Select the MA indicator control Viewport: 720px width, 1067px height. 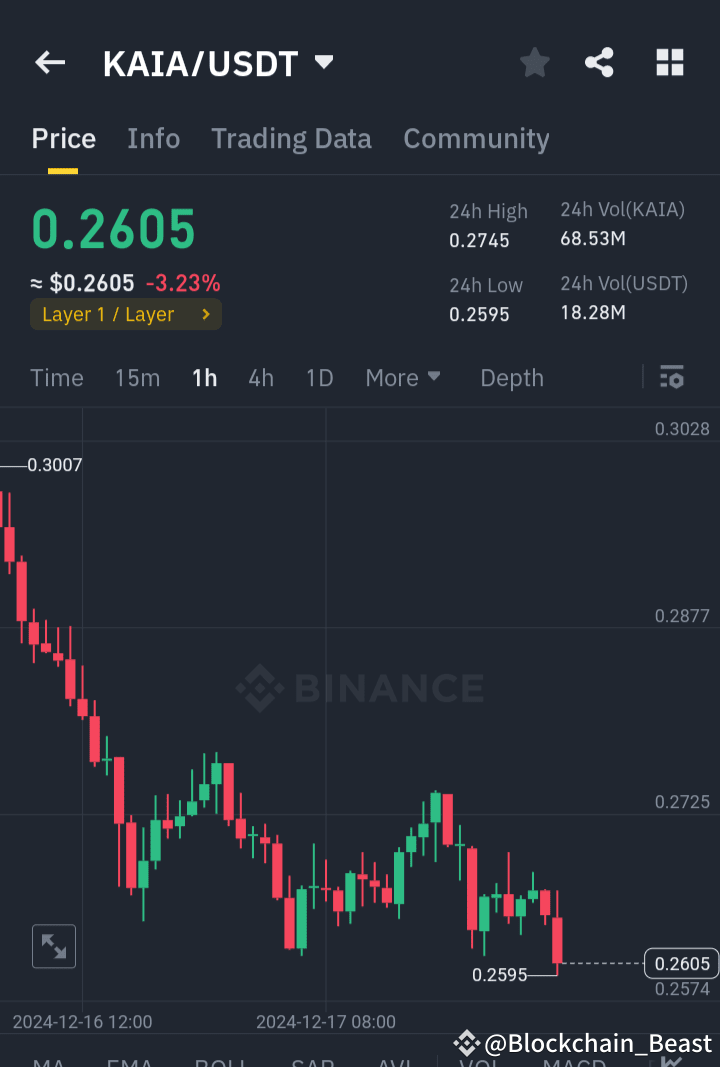[x=48, y=1063]
